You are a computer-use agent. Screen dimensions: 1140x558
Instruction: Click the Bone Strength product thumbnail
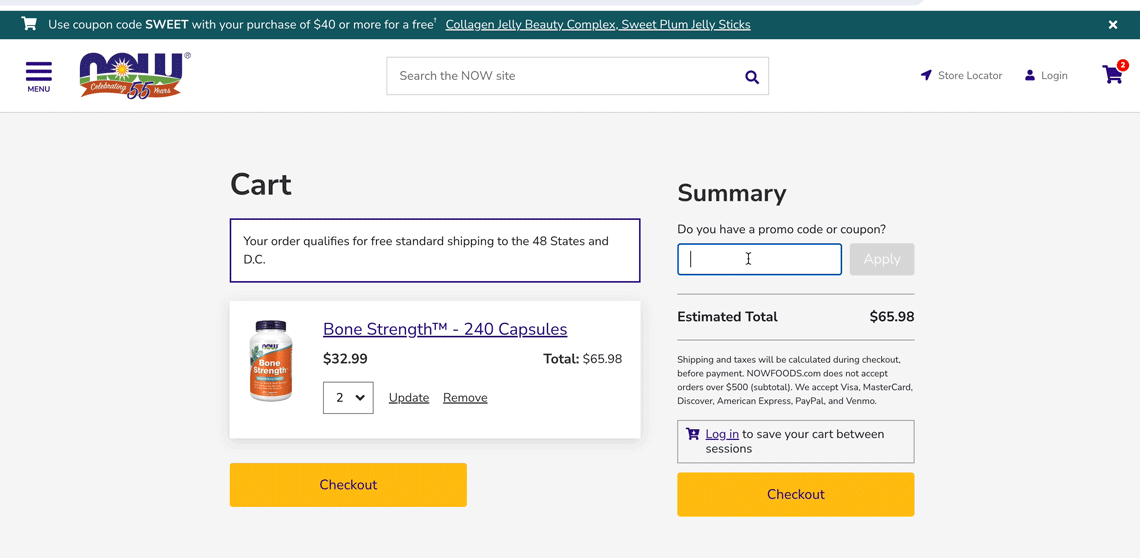[271, 361]
